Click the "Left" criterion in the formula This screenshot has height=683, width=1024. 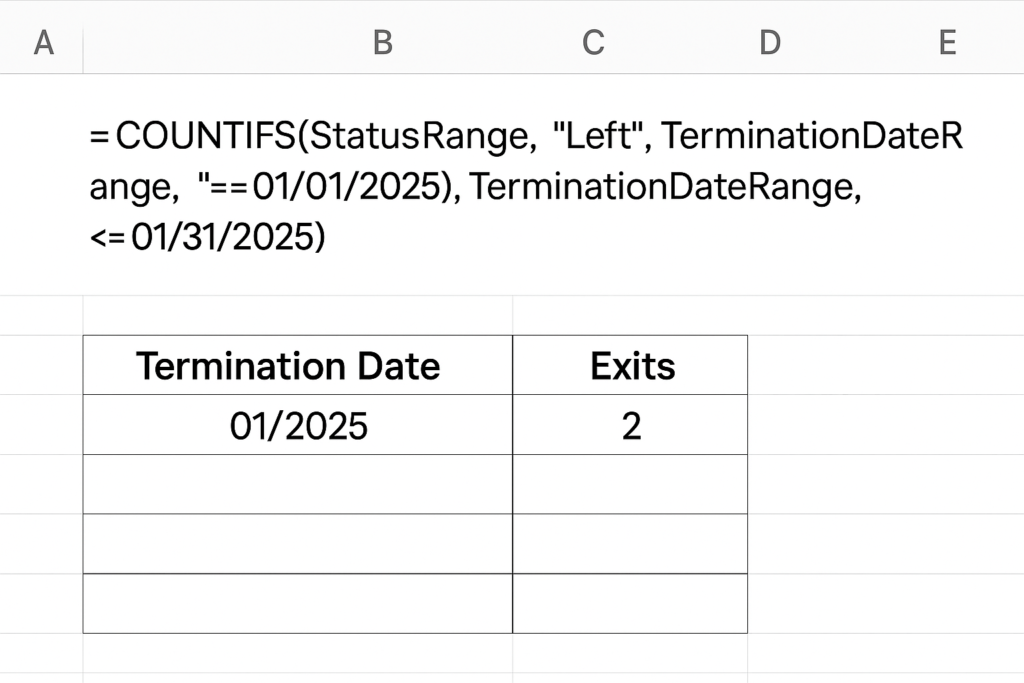(597, 136)
